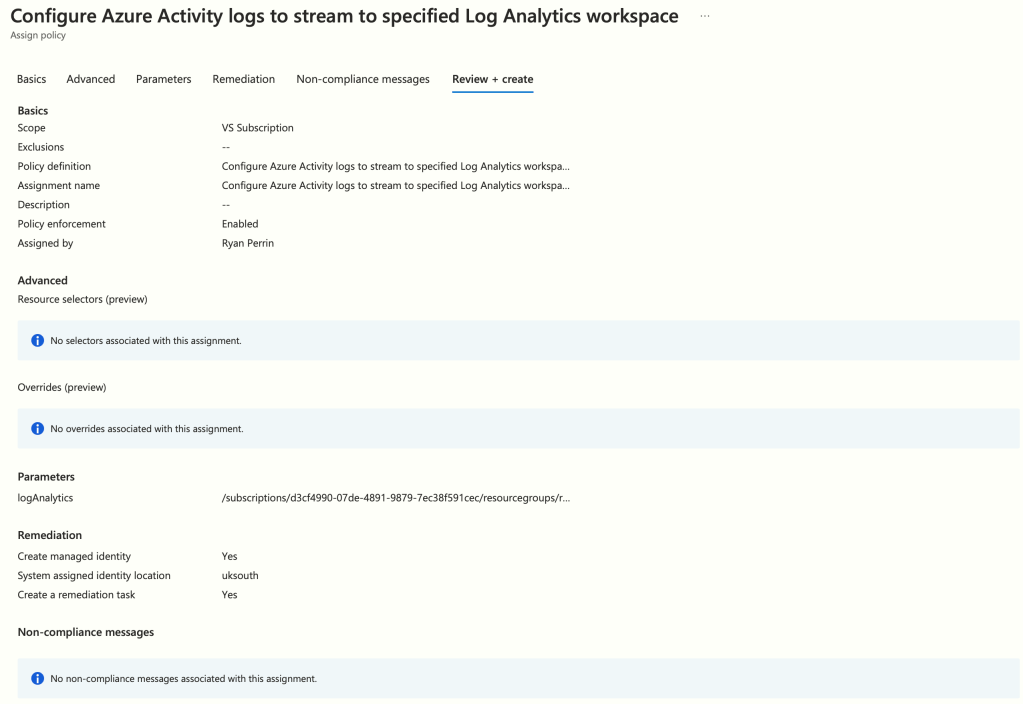Click the Ryan Perrin assigned by value
The width and height of the screenshot is (1023, 704).
(248, 243)
